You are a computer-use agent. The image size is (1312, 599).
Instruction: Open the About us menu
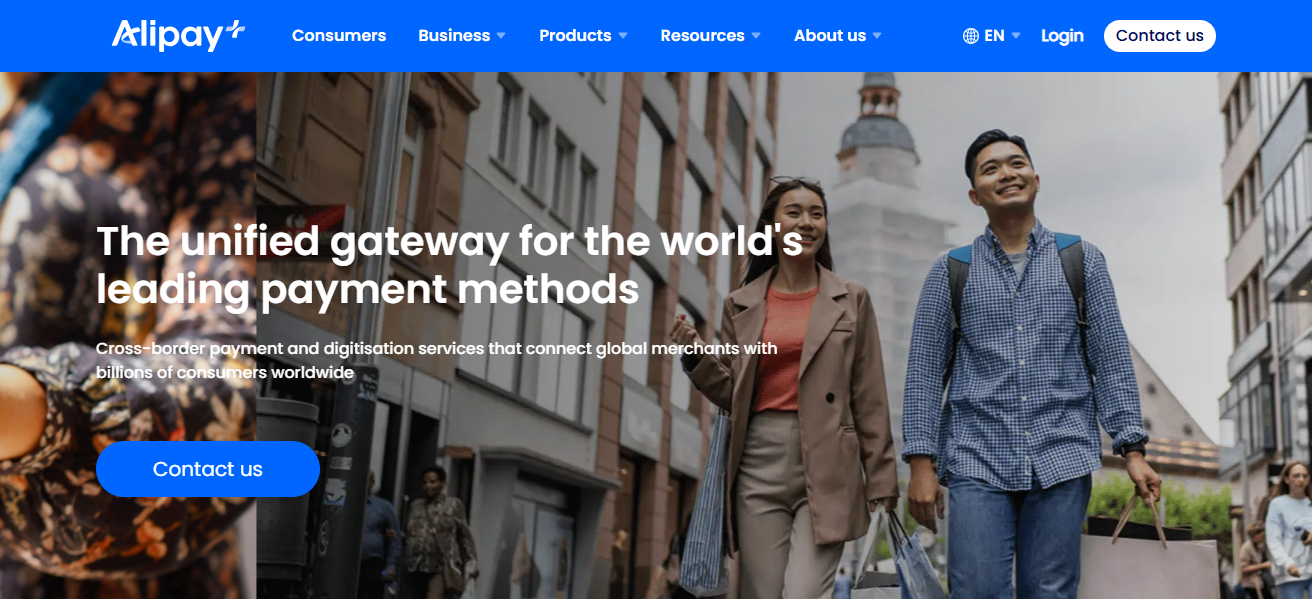[x=830, y=35]
